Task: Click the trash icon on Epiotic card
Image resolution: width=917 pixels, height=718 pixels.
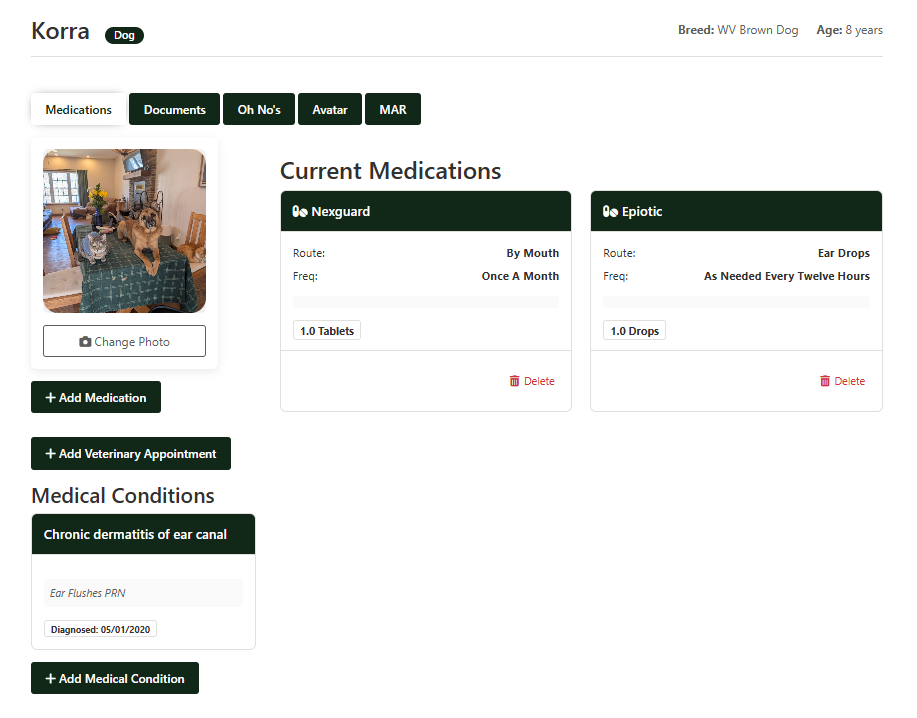Action: pyautogui.click(x=825, y=381)
